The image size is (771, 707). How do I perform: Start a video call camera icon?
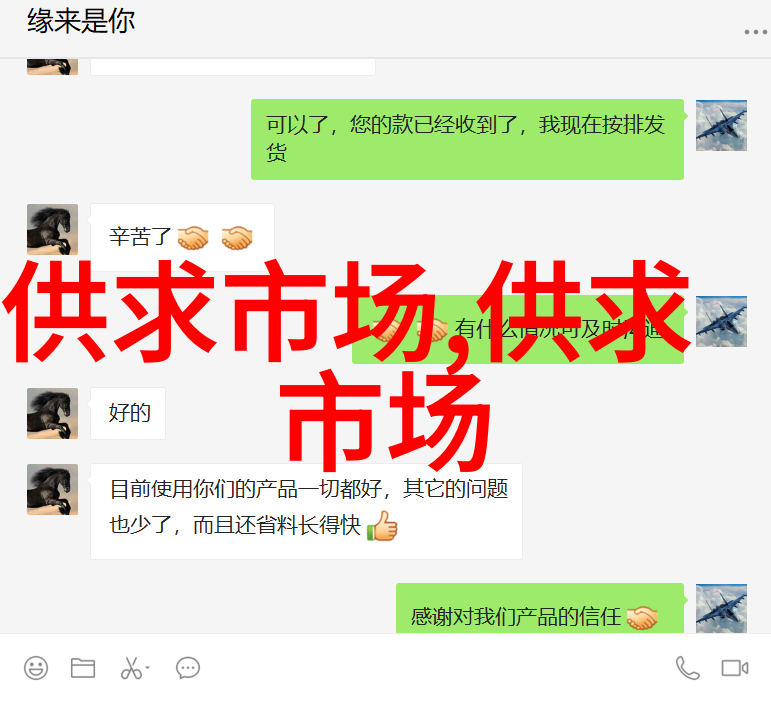735,668
